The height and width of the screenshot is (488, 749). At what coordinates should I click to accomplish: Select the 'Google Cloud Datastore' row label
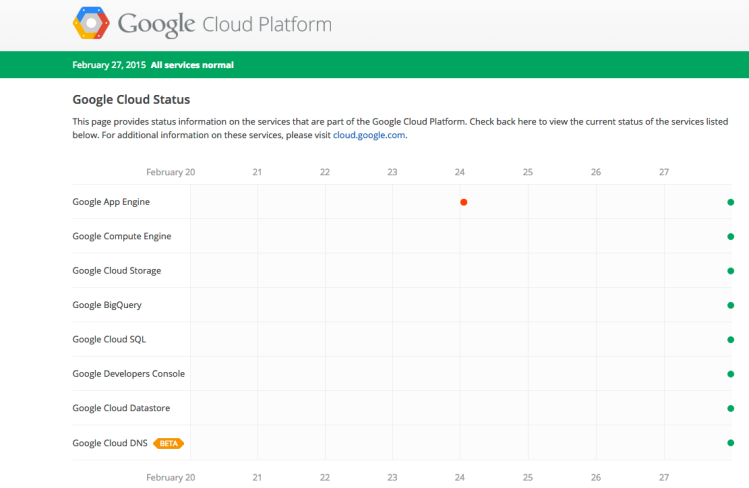coord(121,408)
